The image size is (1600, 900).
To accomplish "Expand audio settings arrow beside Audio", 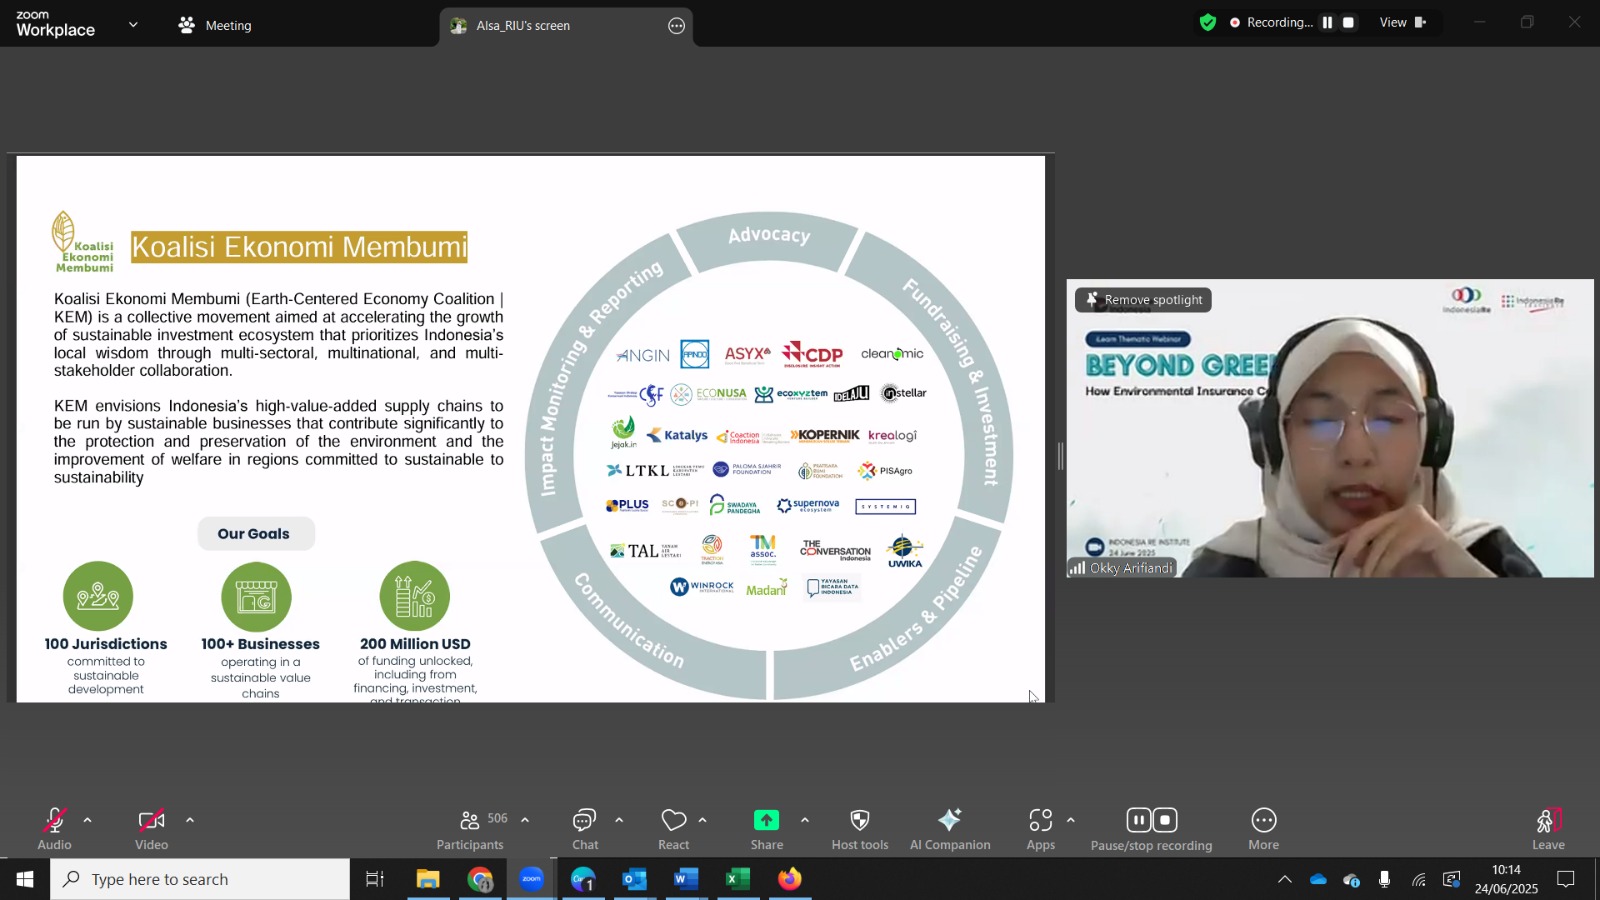I will tap(87, 820).
